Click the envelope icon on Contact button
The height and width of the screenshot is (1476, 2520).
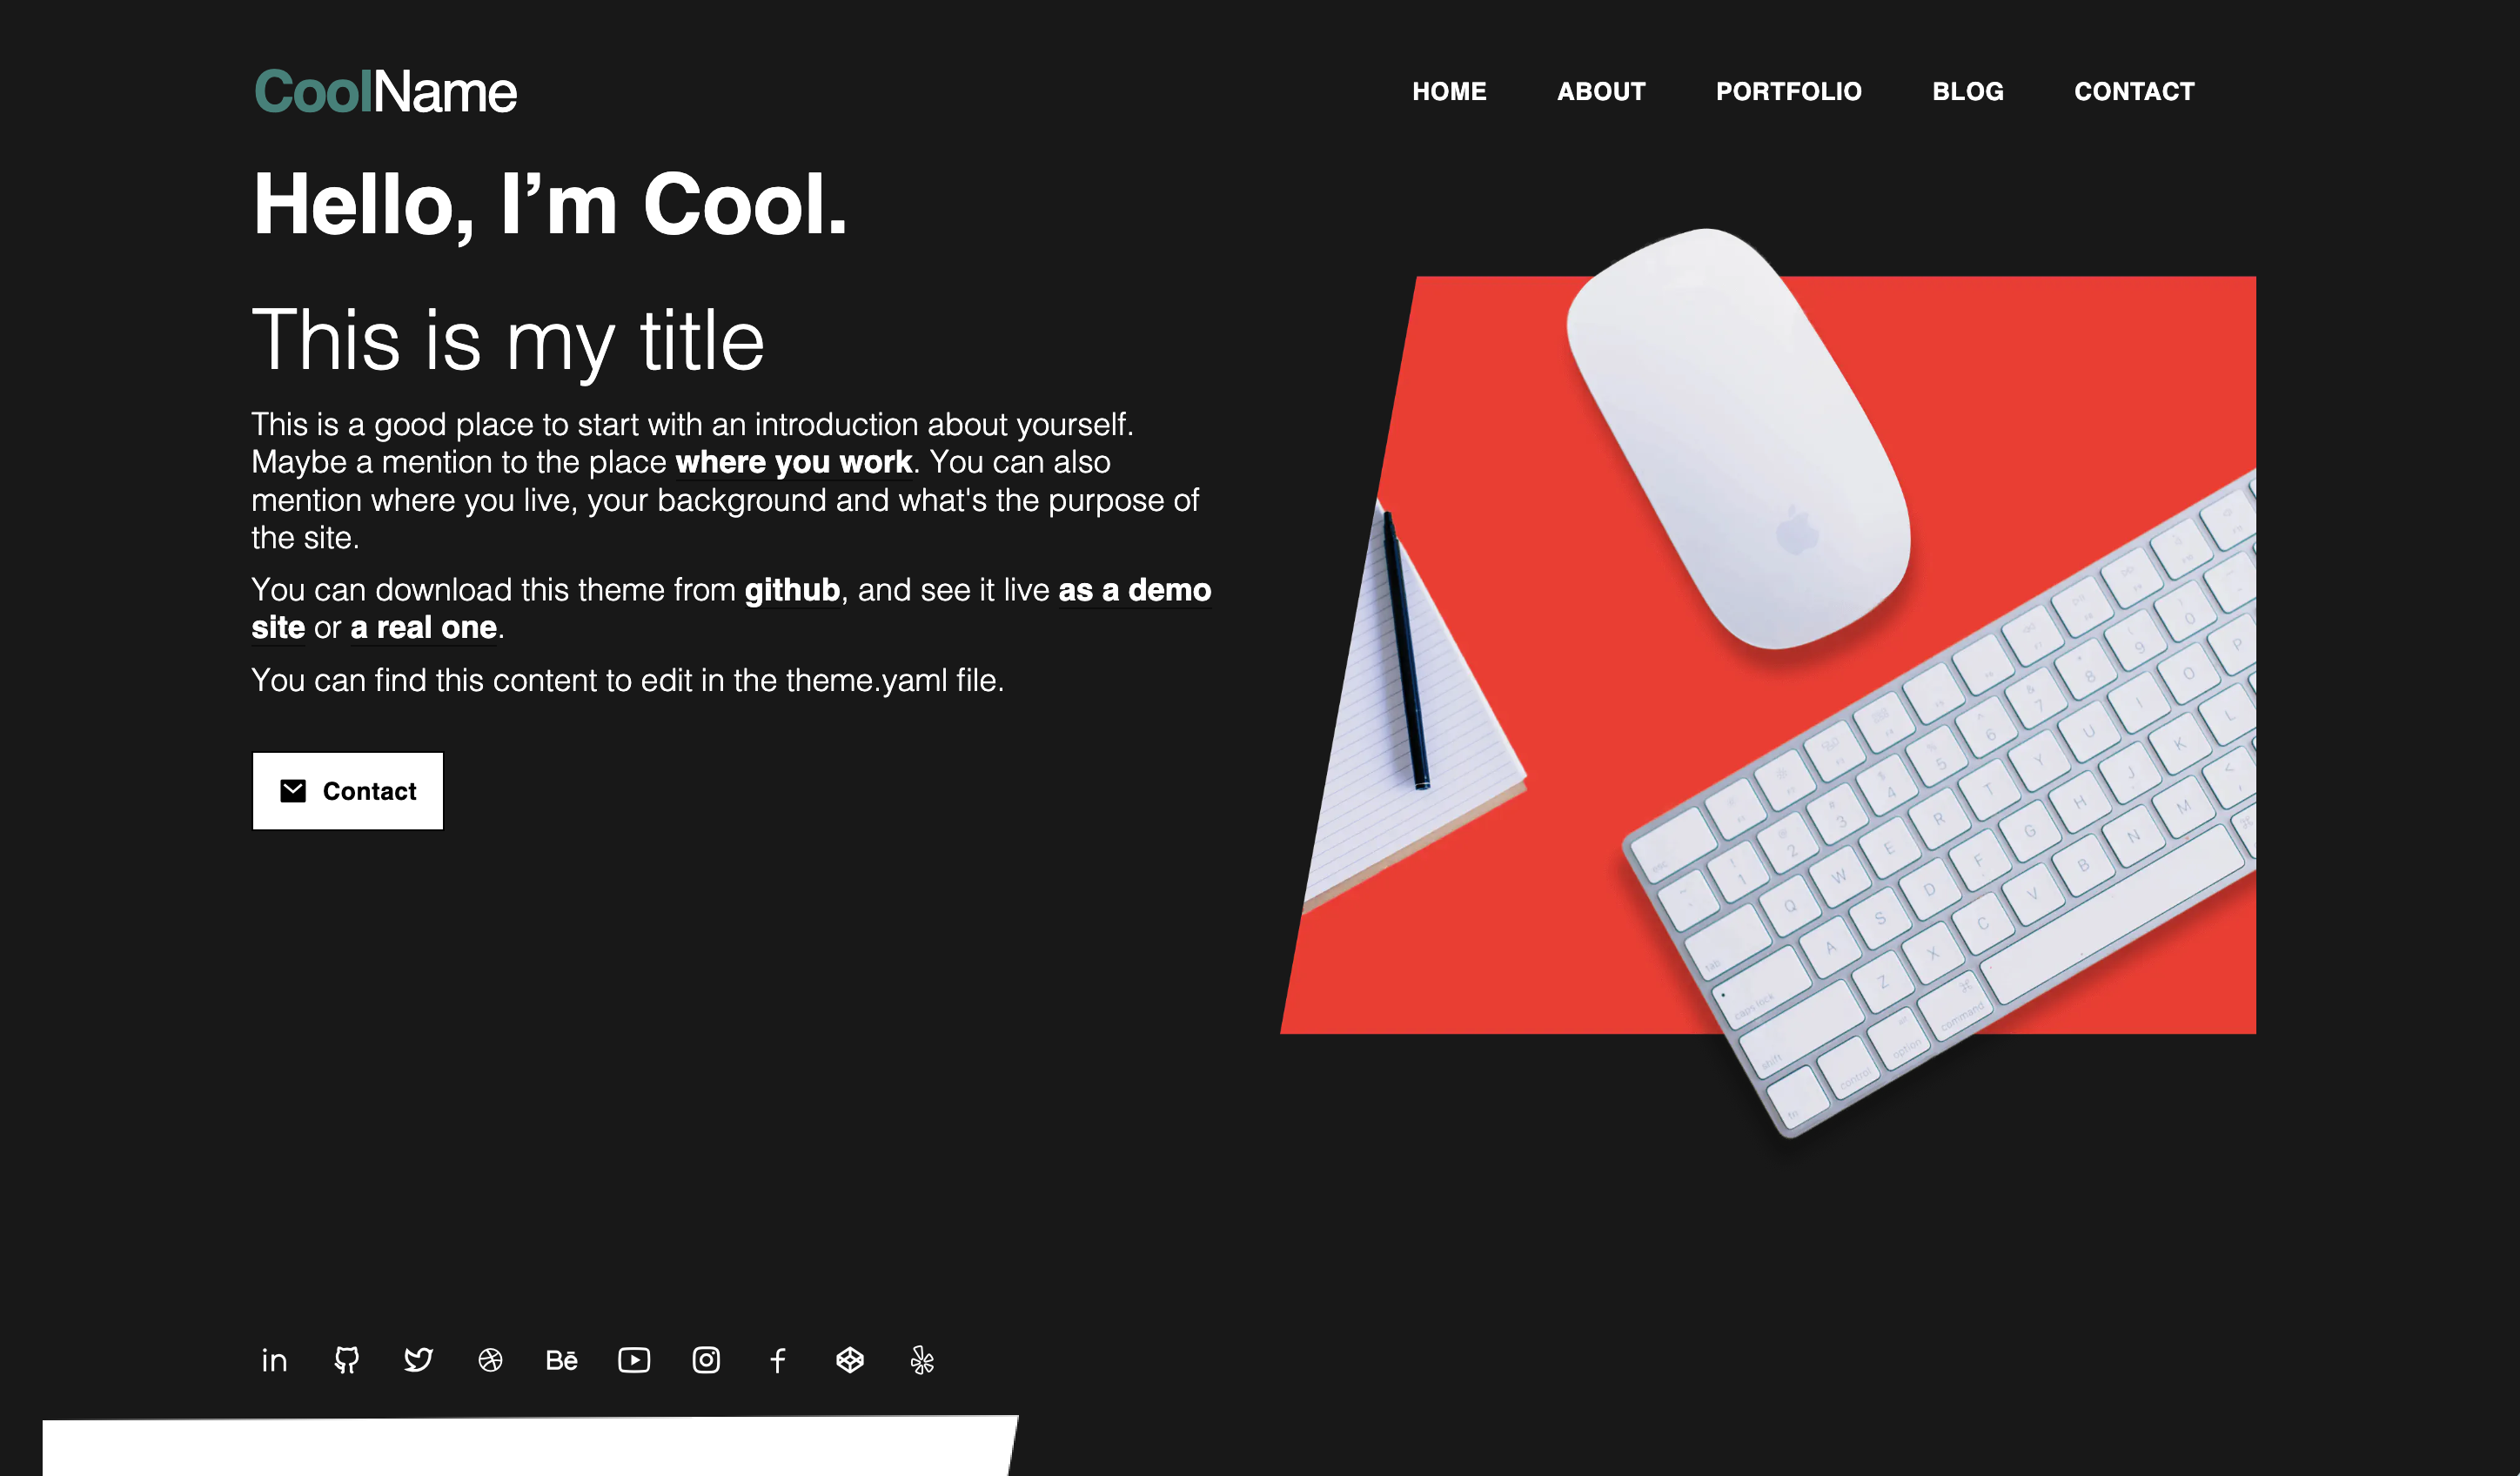click(x=293, y=791)
